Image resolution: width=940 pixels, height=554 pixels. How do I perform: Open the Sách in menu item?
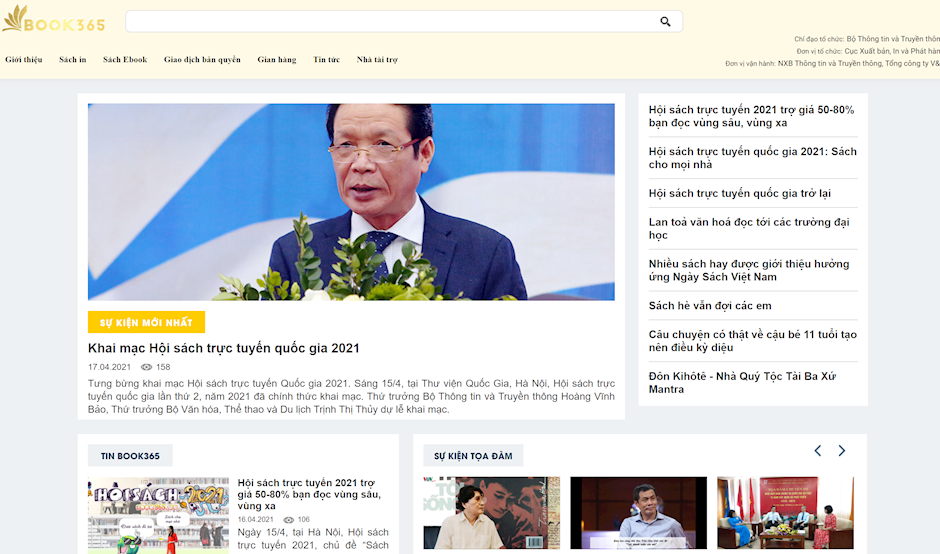click(73, 60)
